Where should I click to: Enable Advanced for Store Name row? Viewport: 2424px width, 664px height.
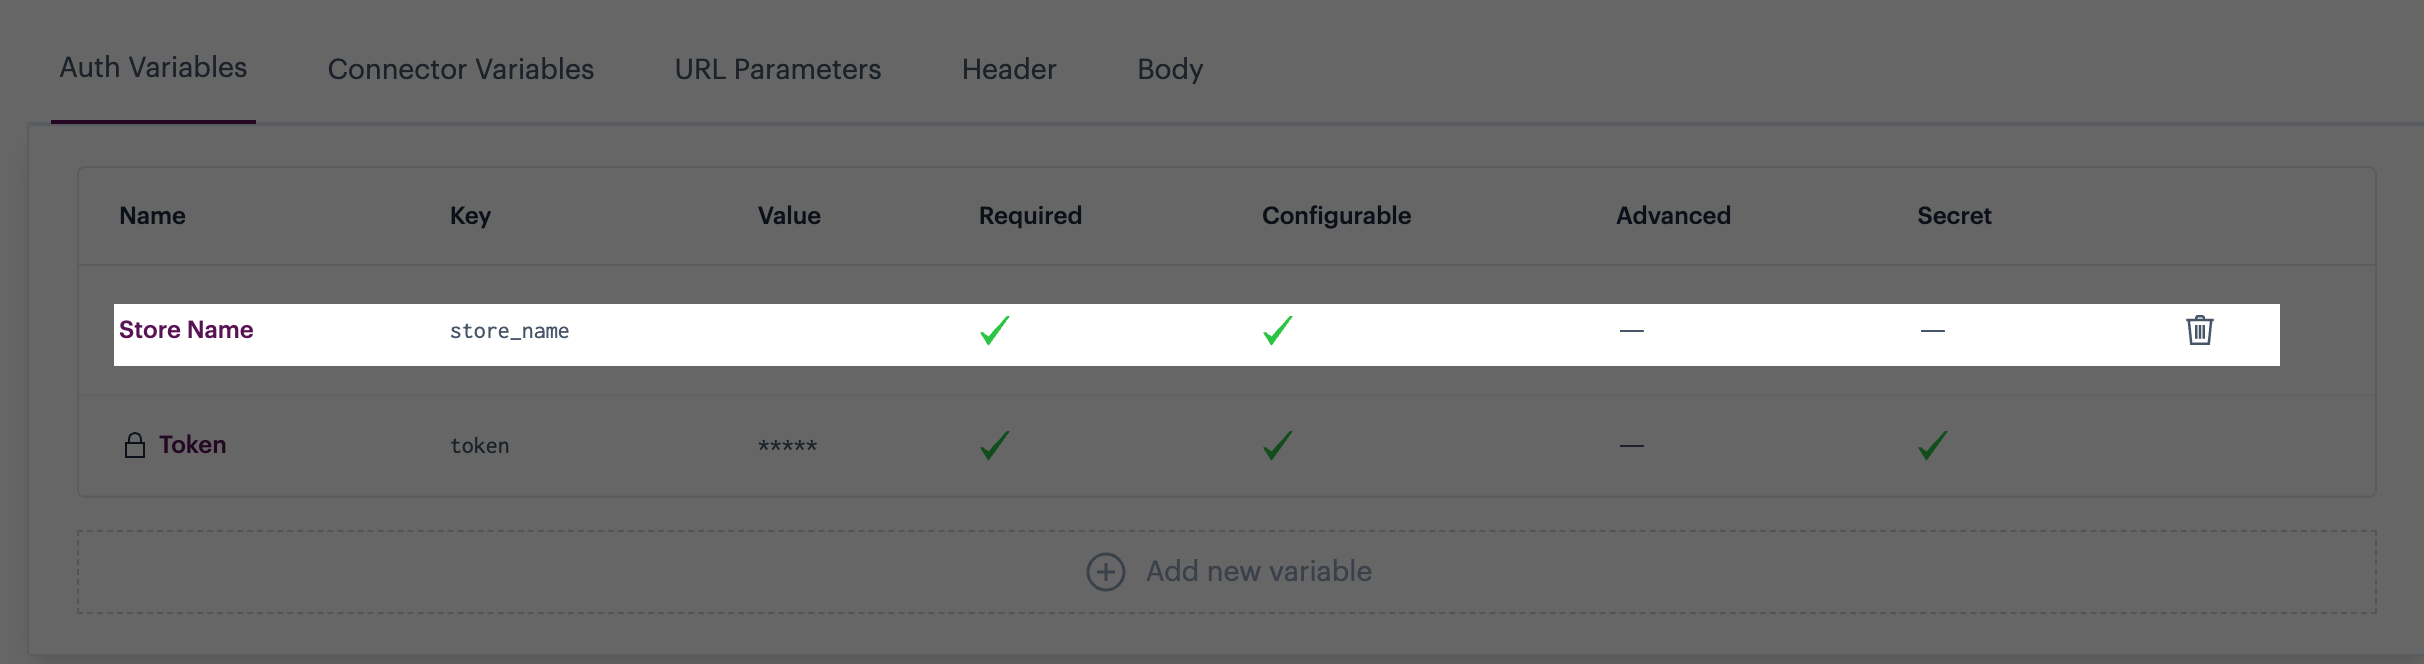click(1632, 331)
